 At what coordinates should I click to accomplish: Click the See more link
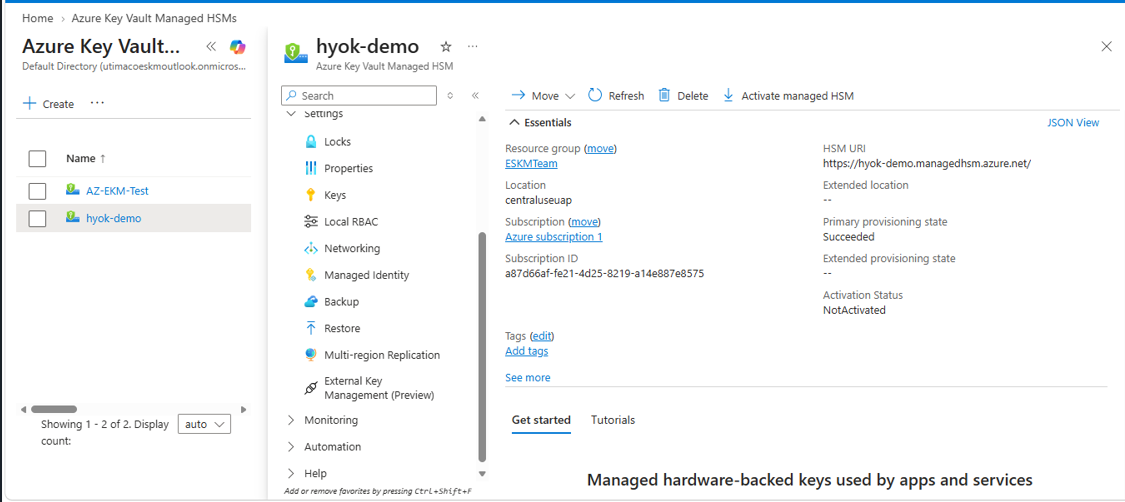pos(528,377)
